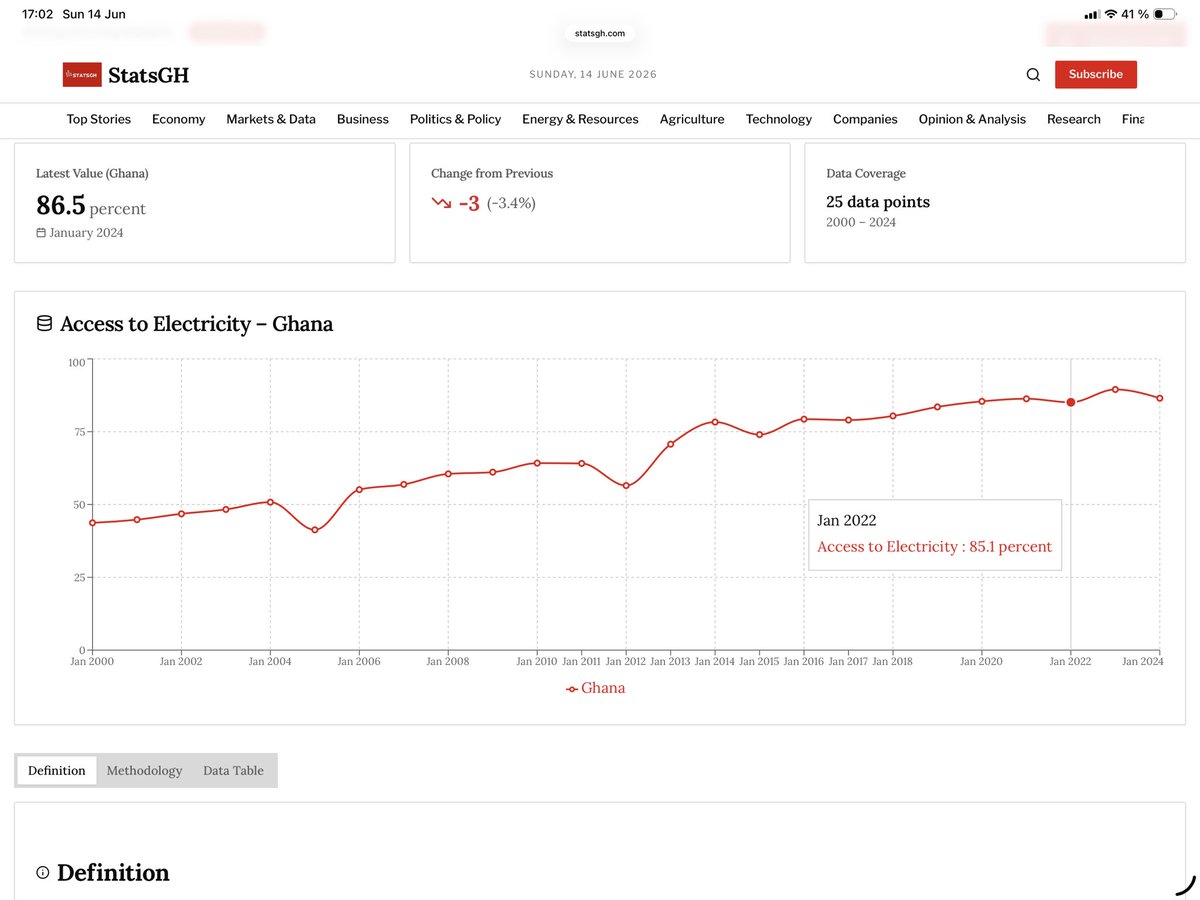Click tooltip text 'Access to Electricity : 85.1 percent'
Image resolution: width=1200 pixels, height=900 pixels.
(934, 547)
